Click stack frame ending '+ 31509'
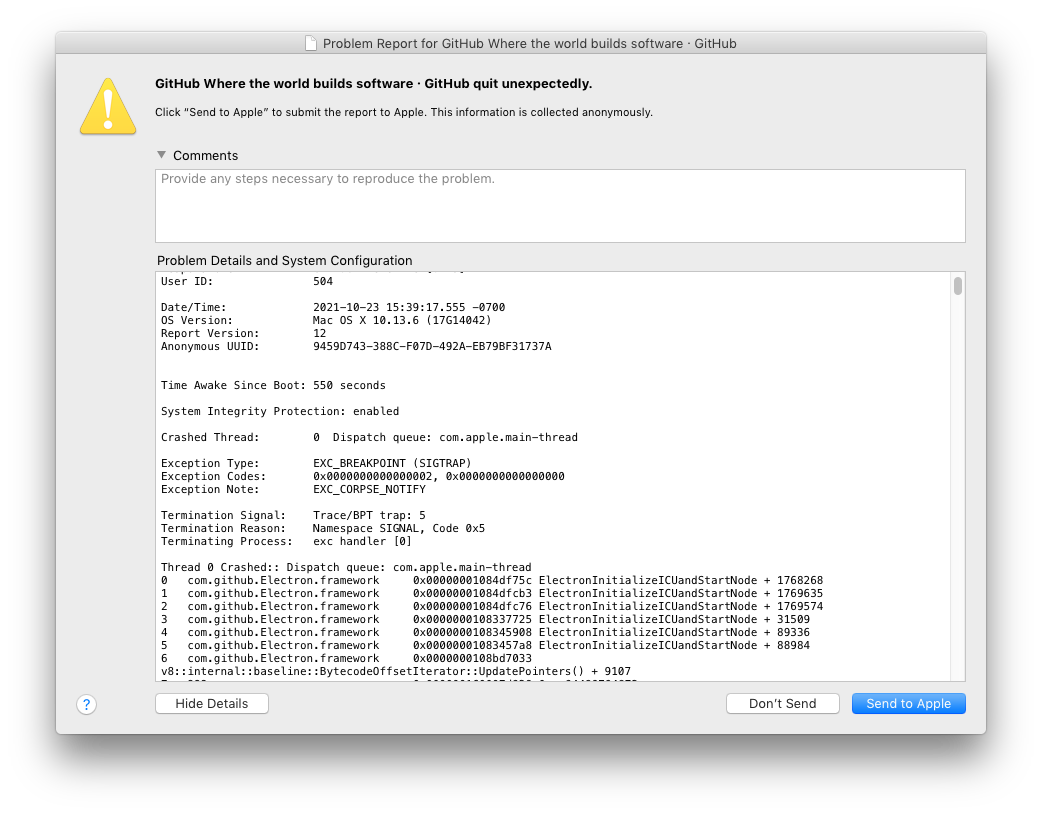 pos(485,619)
